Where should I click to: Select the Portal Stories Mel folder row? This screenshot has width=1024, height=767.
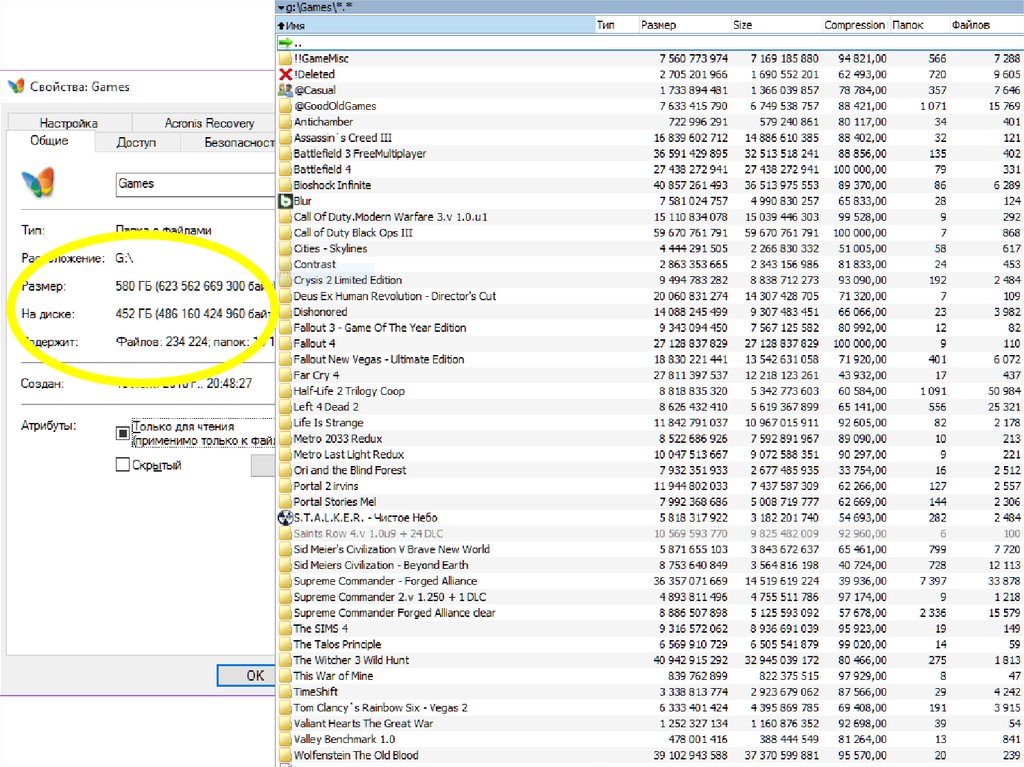click(334, 502)
